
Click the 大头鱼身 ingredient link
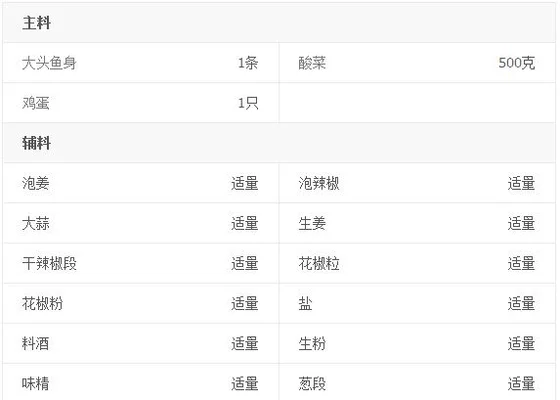pyautogui.click(x=49, y=63)
